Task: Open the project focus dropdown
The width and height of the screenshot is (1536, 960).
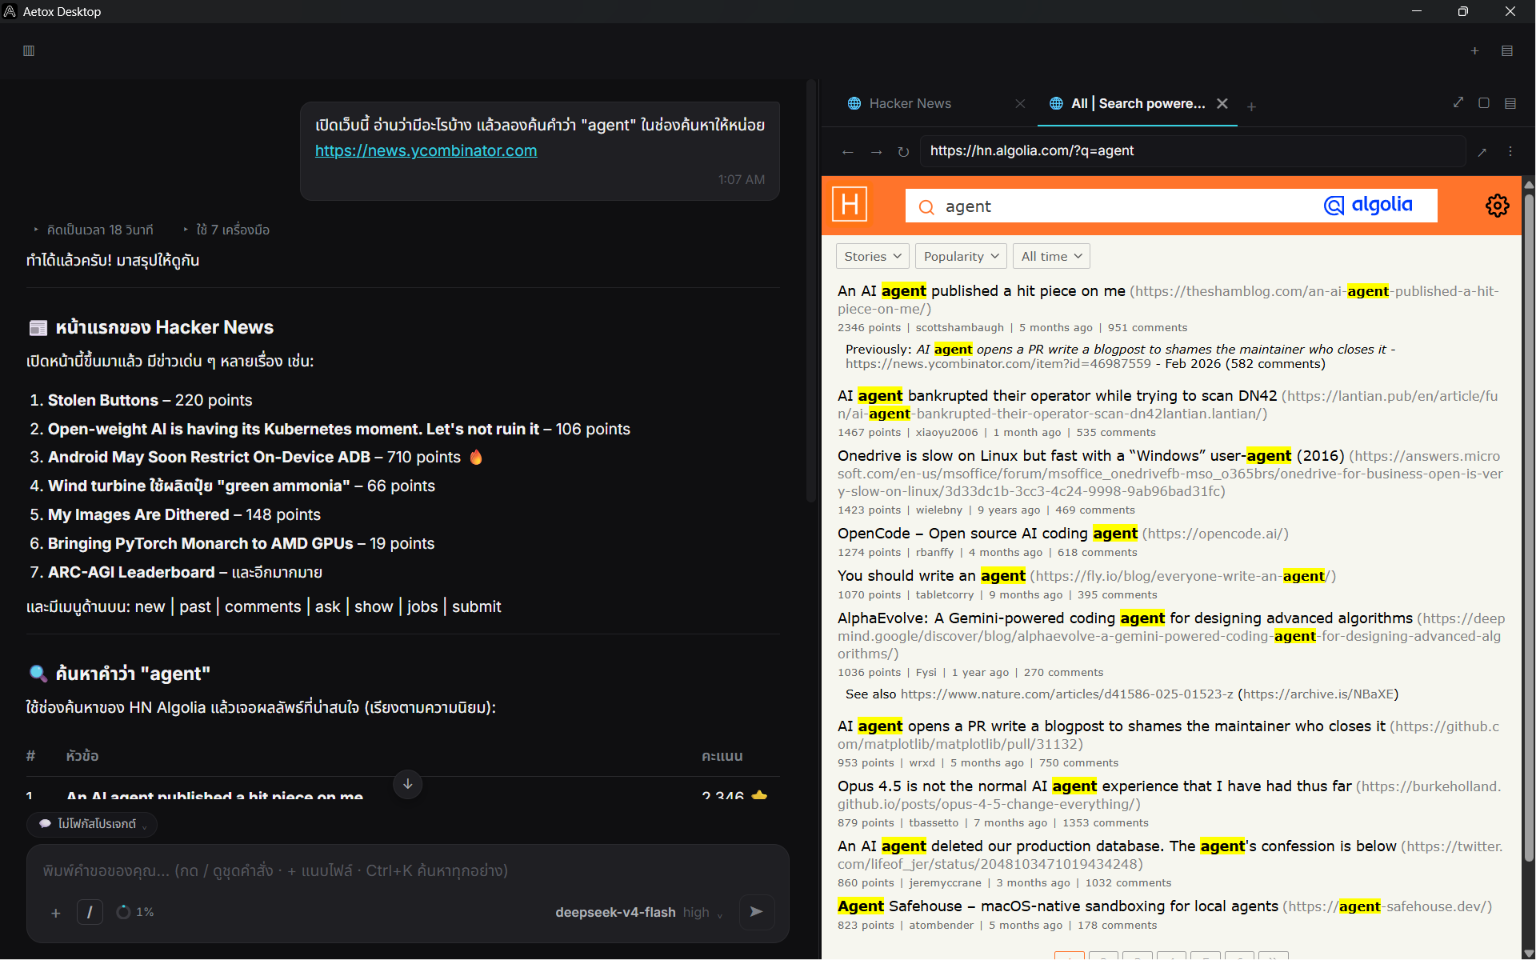Action: pos(92,824)
